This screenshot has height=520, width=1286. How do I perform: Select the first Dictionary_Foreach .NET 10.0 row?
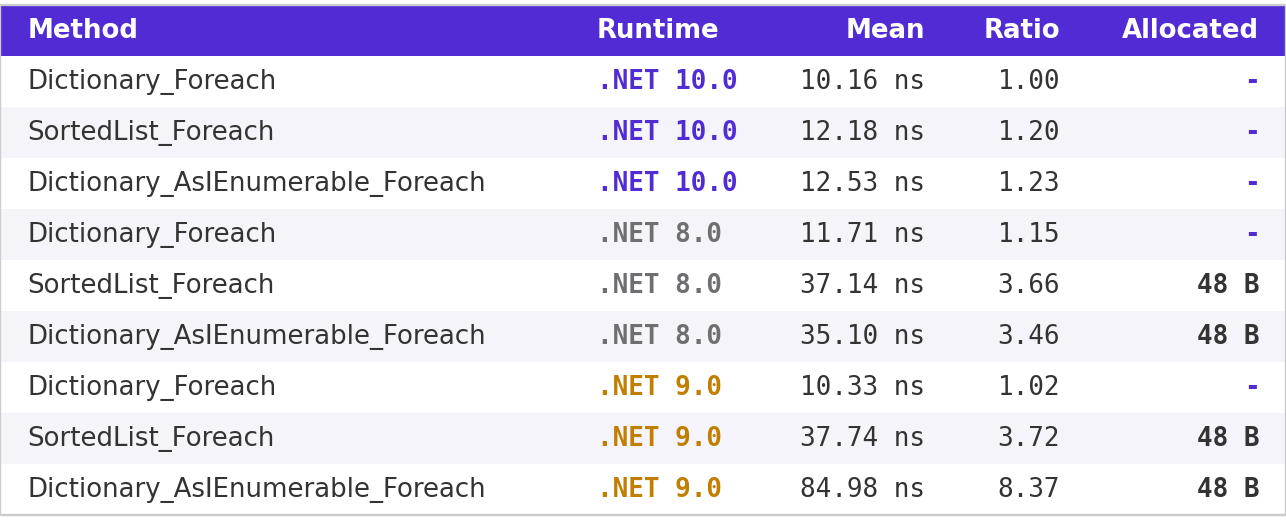(x=643, y=81)
